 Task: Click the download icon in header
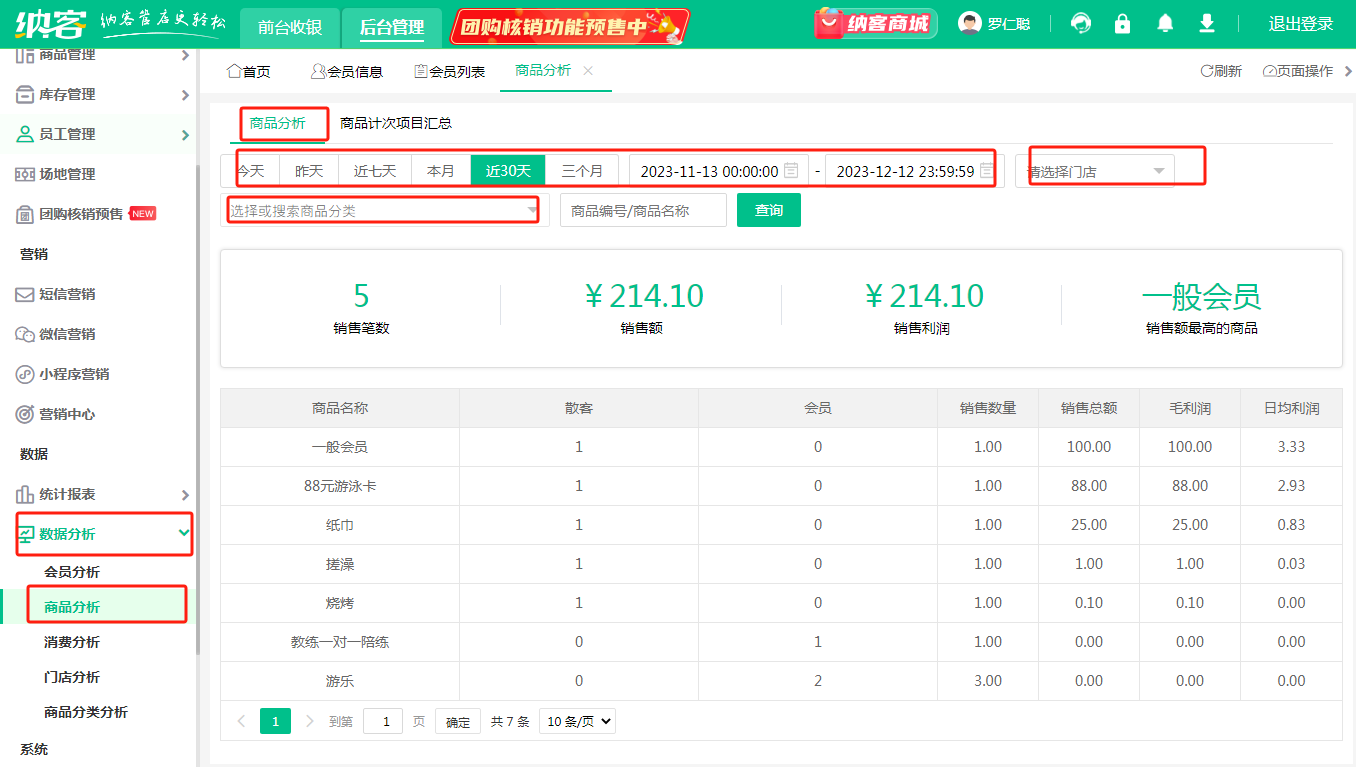(x=1207, y=24)
